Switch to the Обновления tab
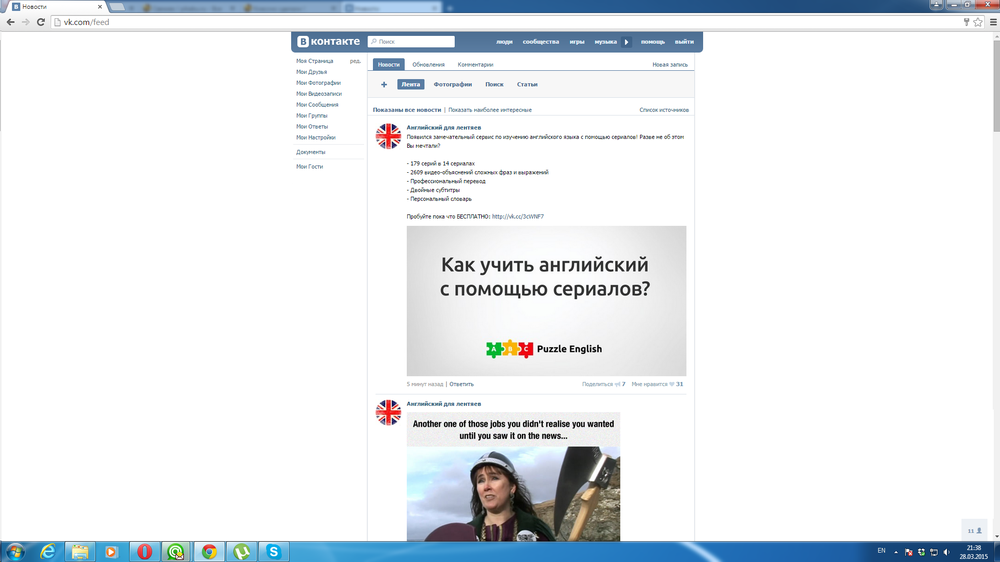Viewport: 1000px width, 562px height. (428, 64)
